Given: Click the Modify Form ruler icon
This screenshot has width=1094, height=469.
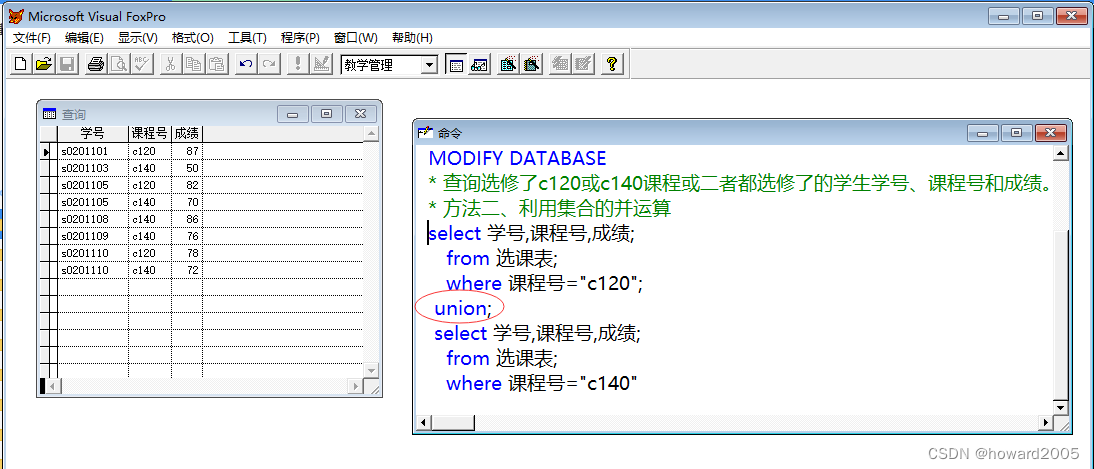Looking at the screenshot, I should [321, 64].
